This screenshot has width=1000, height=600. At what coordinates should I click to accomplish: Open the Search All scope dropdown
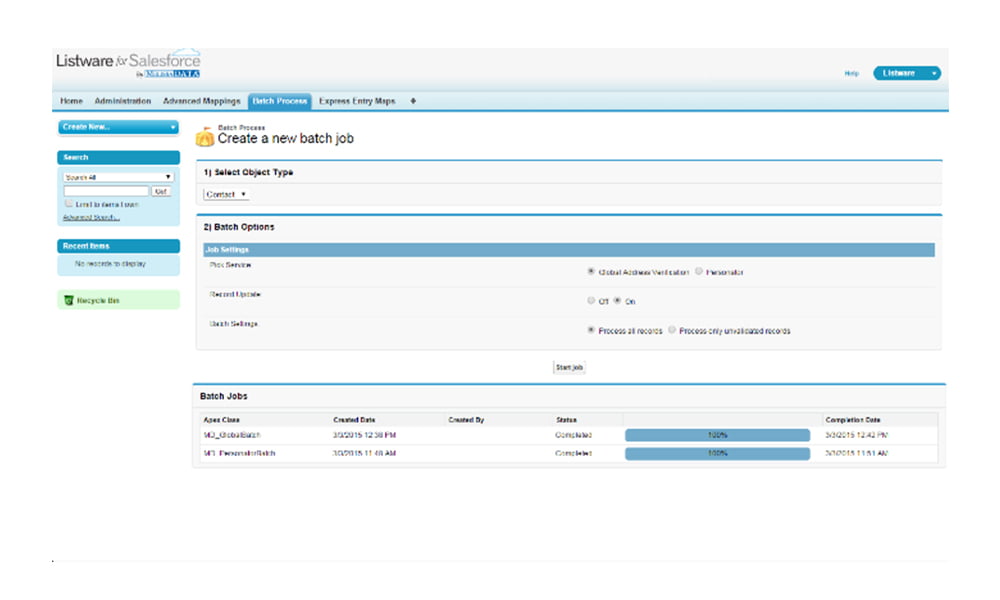click(x=118, y=177)
